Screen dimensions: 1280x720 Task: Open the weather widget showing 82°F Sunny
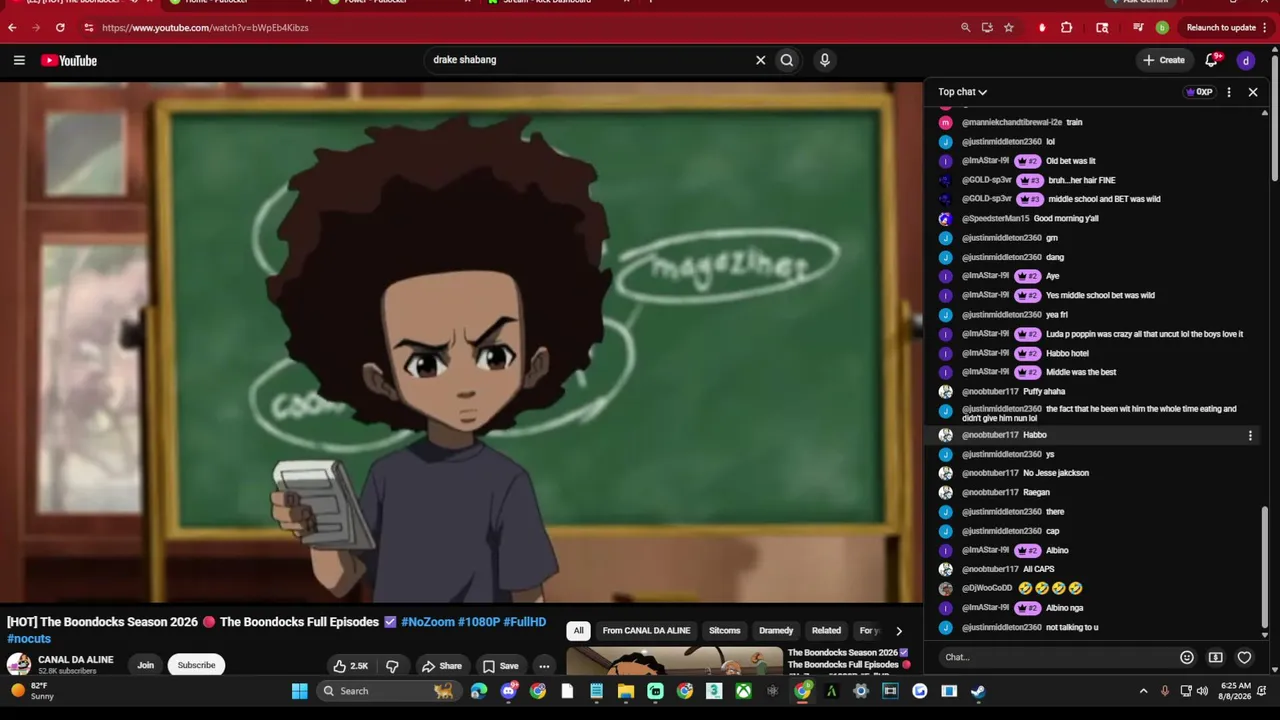click(33, 691)
